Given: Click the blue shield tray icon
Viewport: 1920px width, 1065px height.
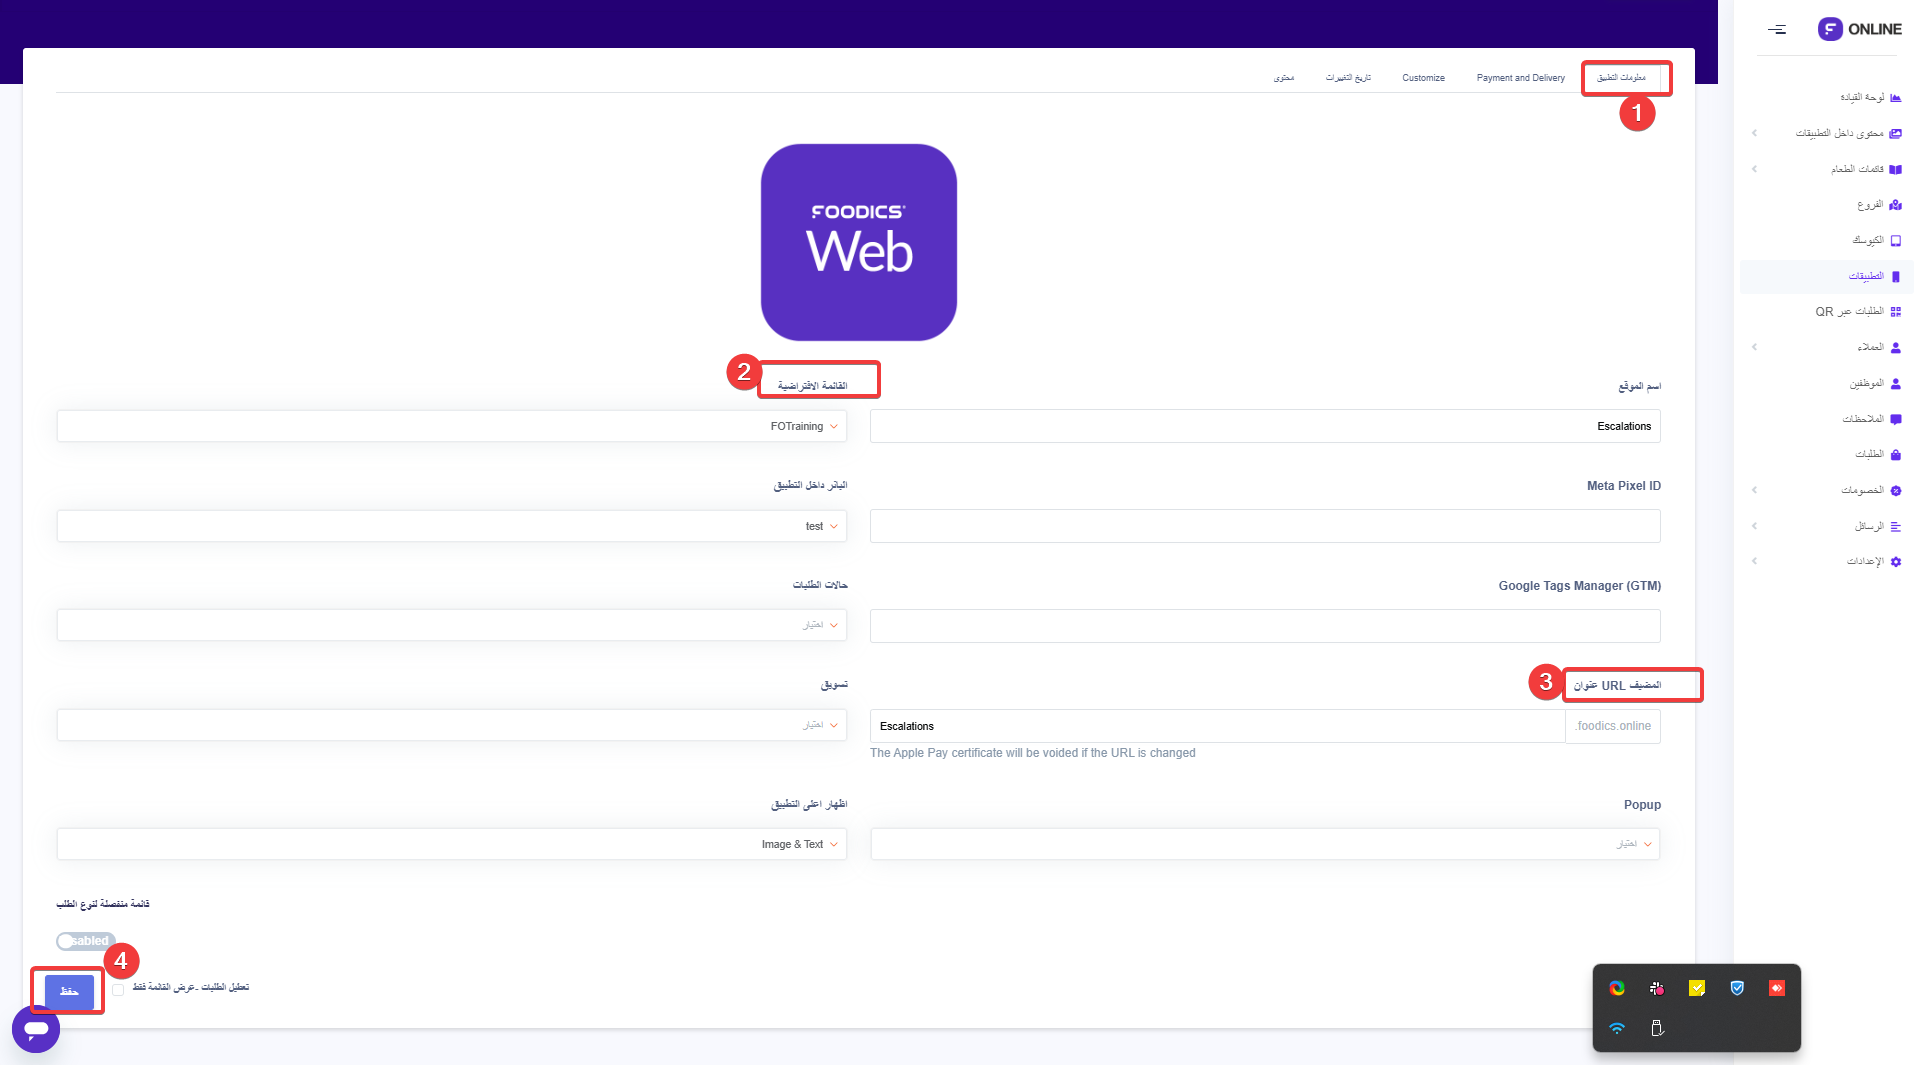Looking at the screenshot, I should pos(1737,988).
